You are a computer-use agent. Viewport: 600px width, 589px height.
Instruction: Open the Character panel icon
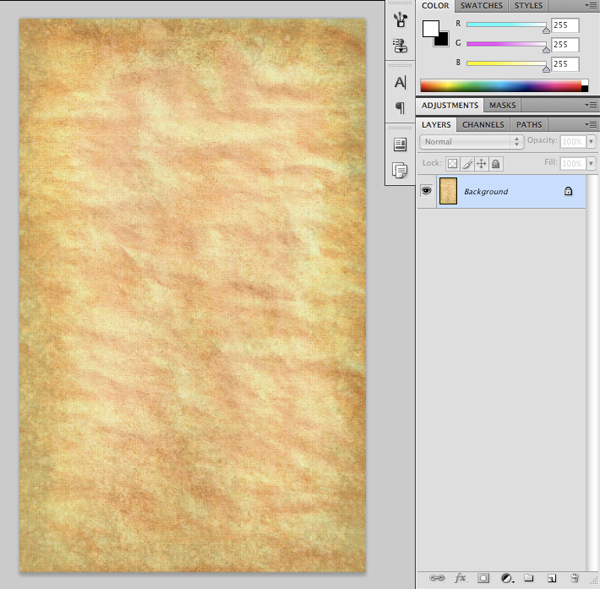pyautogui.click(x=400, y=82)
